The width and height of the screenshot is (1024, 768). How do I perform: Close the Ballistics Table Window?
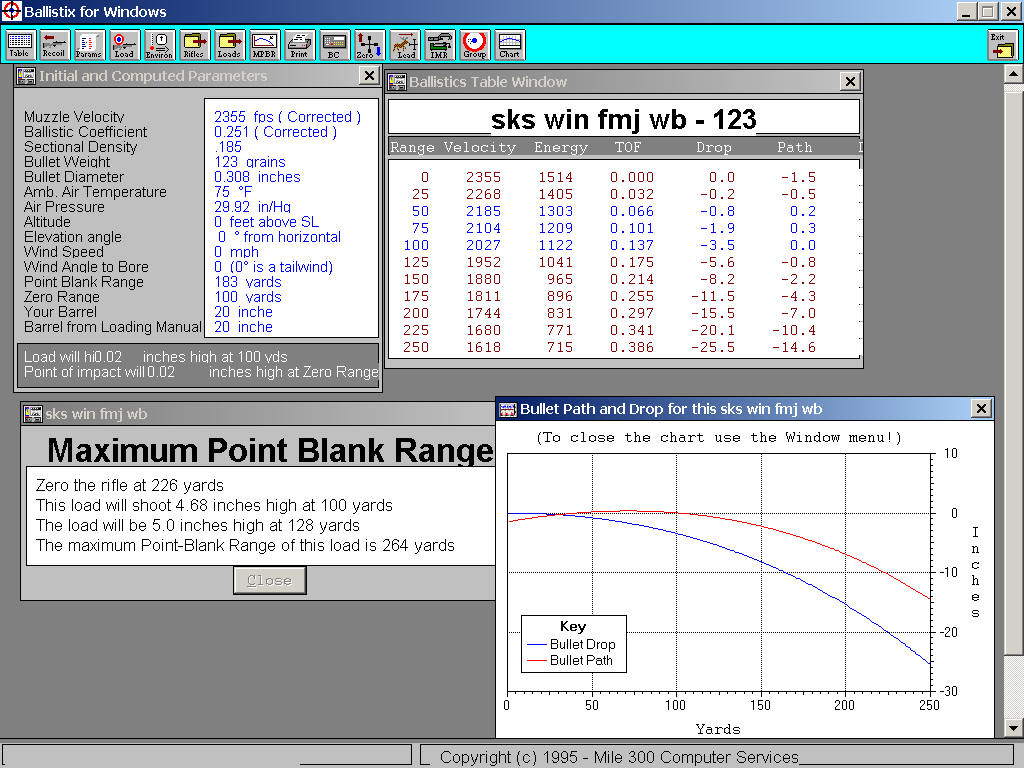850,82
